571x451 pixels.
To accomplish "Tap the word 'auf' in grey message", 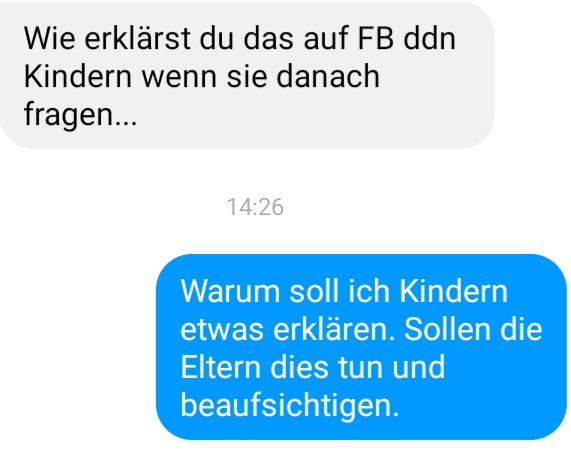I will tap(326, 38).
